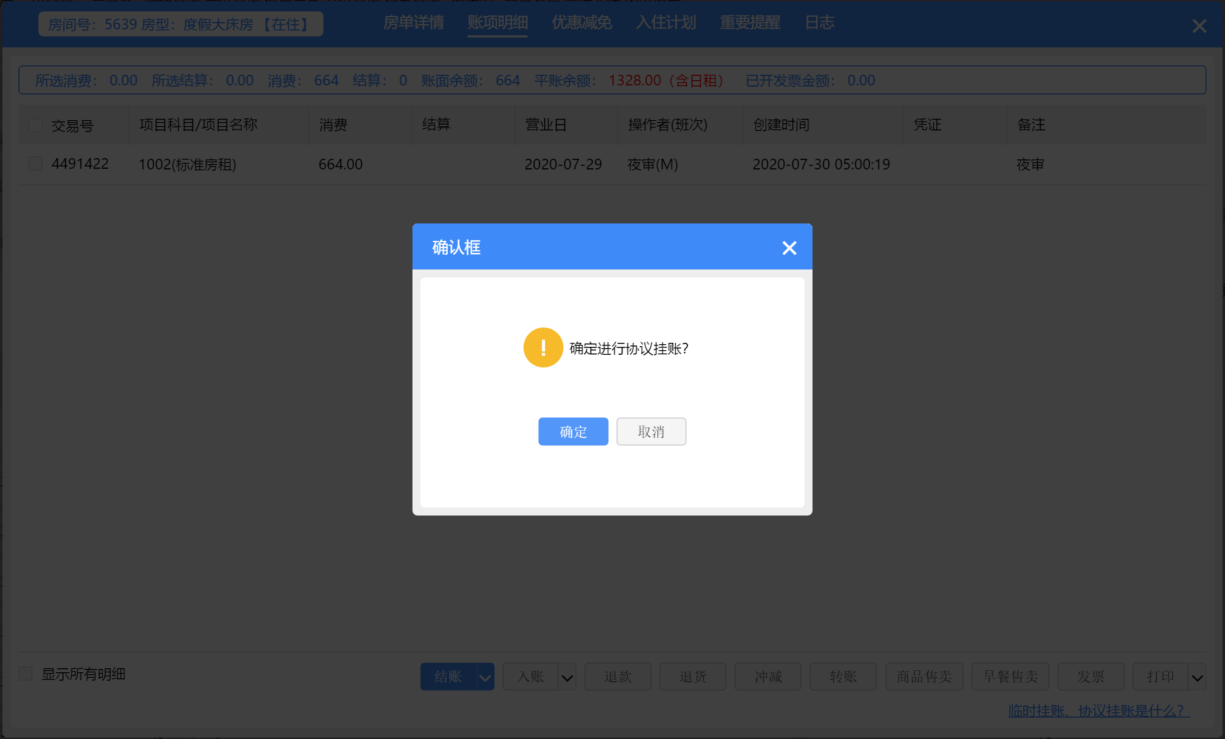Close the room detail window with X

pos(1199,26)
